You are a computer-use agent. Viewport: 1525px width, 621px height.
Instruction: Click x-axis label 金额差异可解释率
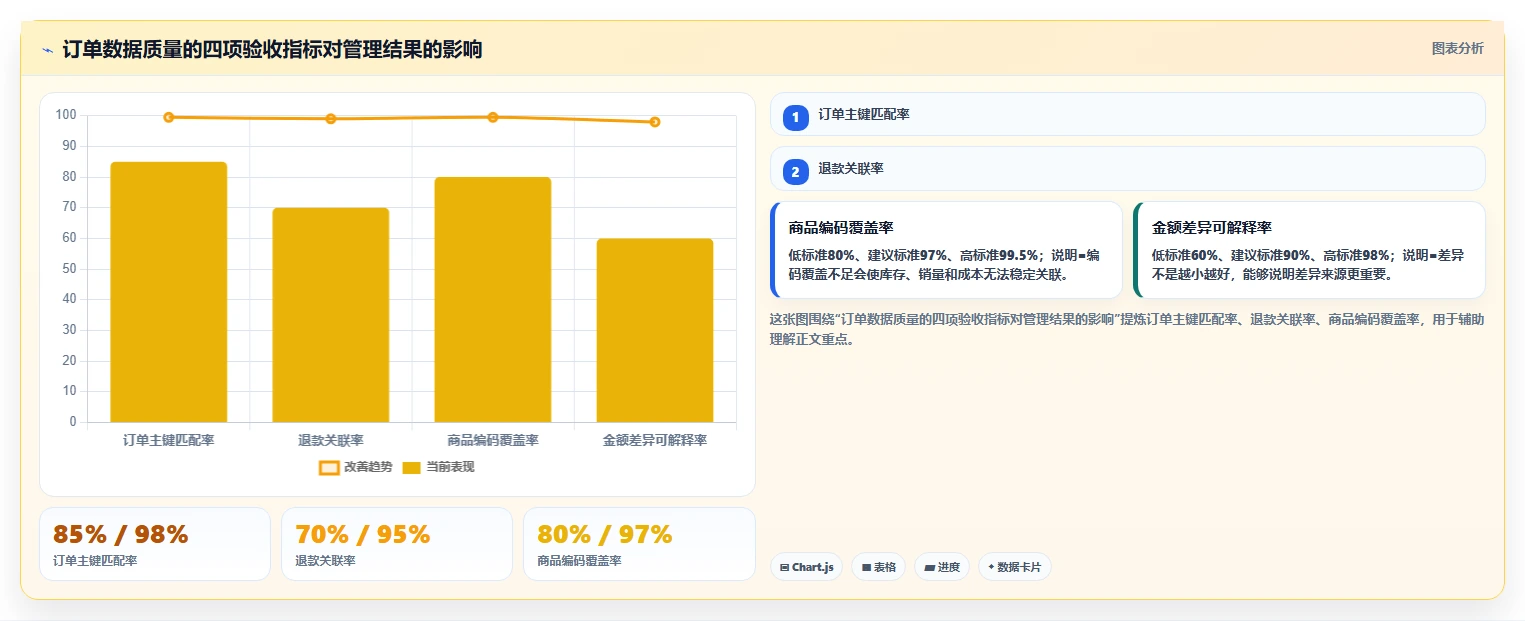point(655,440)
